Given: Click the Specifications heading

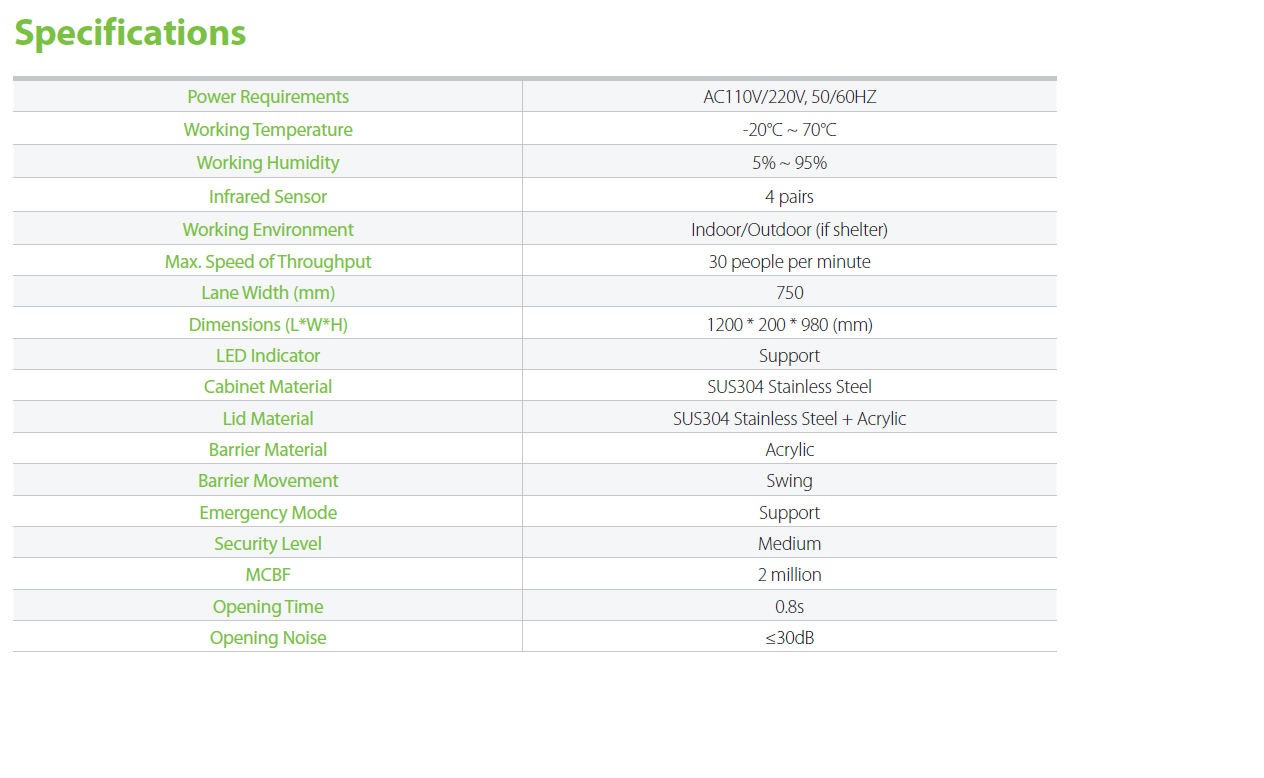Looking at the screenshot, I should (130, 33).
